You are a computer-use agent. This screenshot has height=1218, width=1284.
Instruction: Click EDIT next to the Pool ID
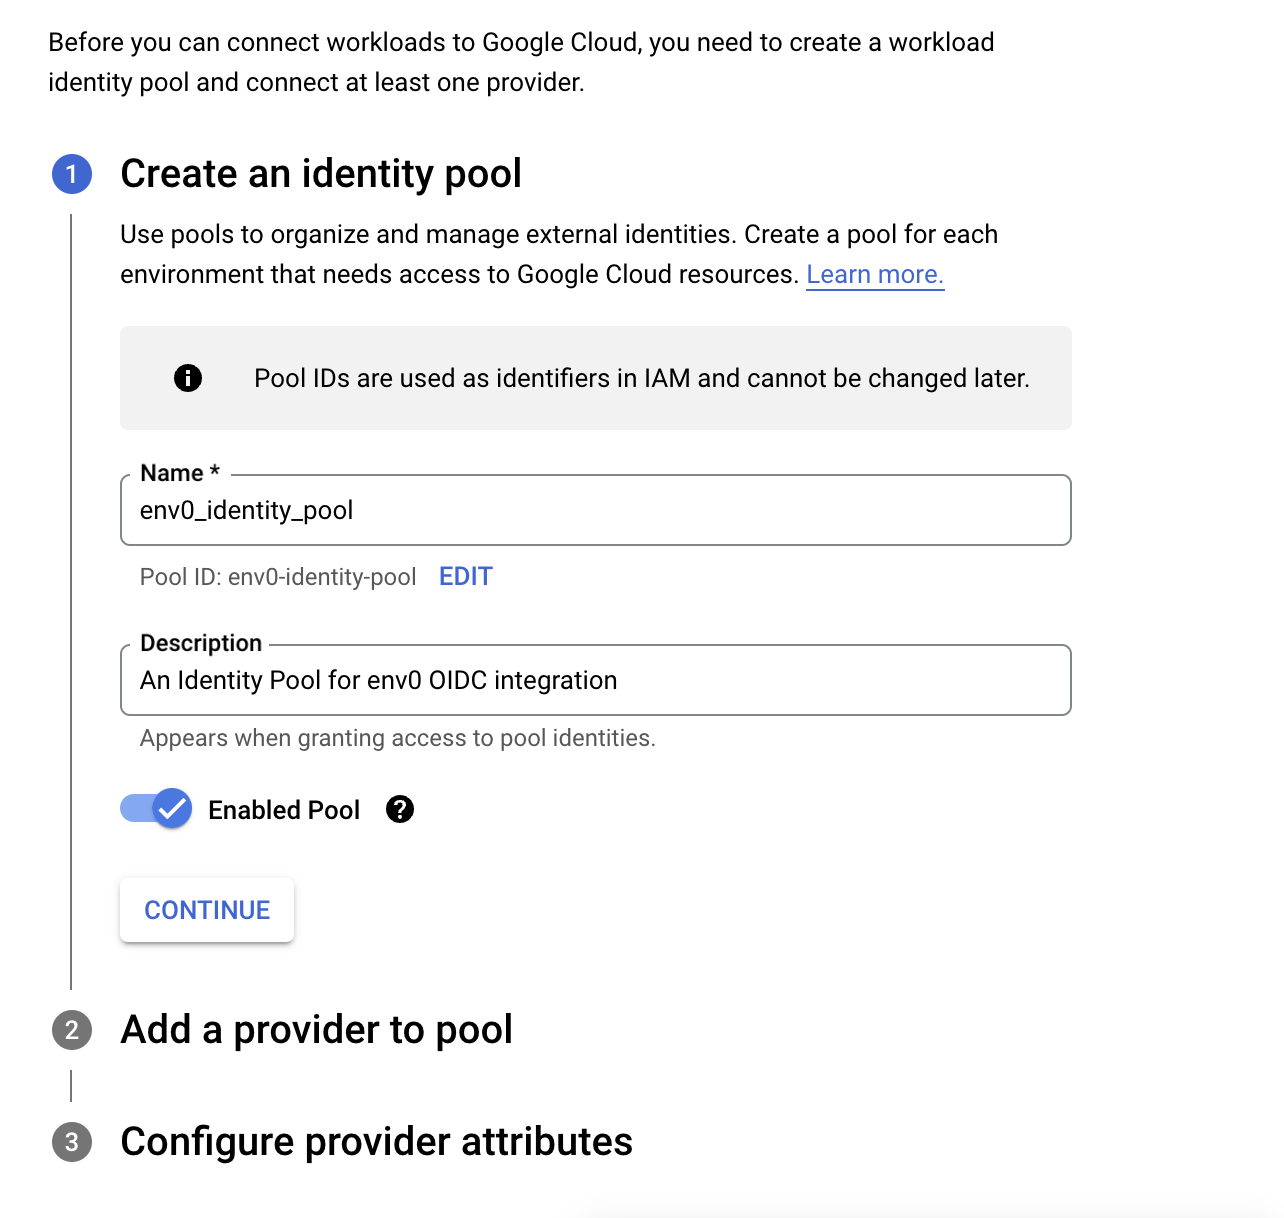pos(466,577)
